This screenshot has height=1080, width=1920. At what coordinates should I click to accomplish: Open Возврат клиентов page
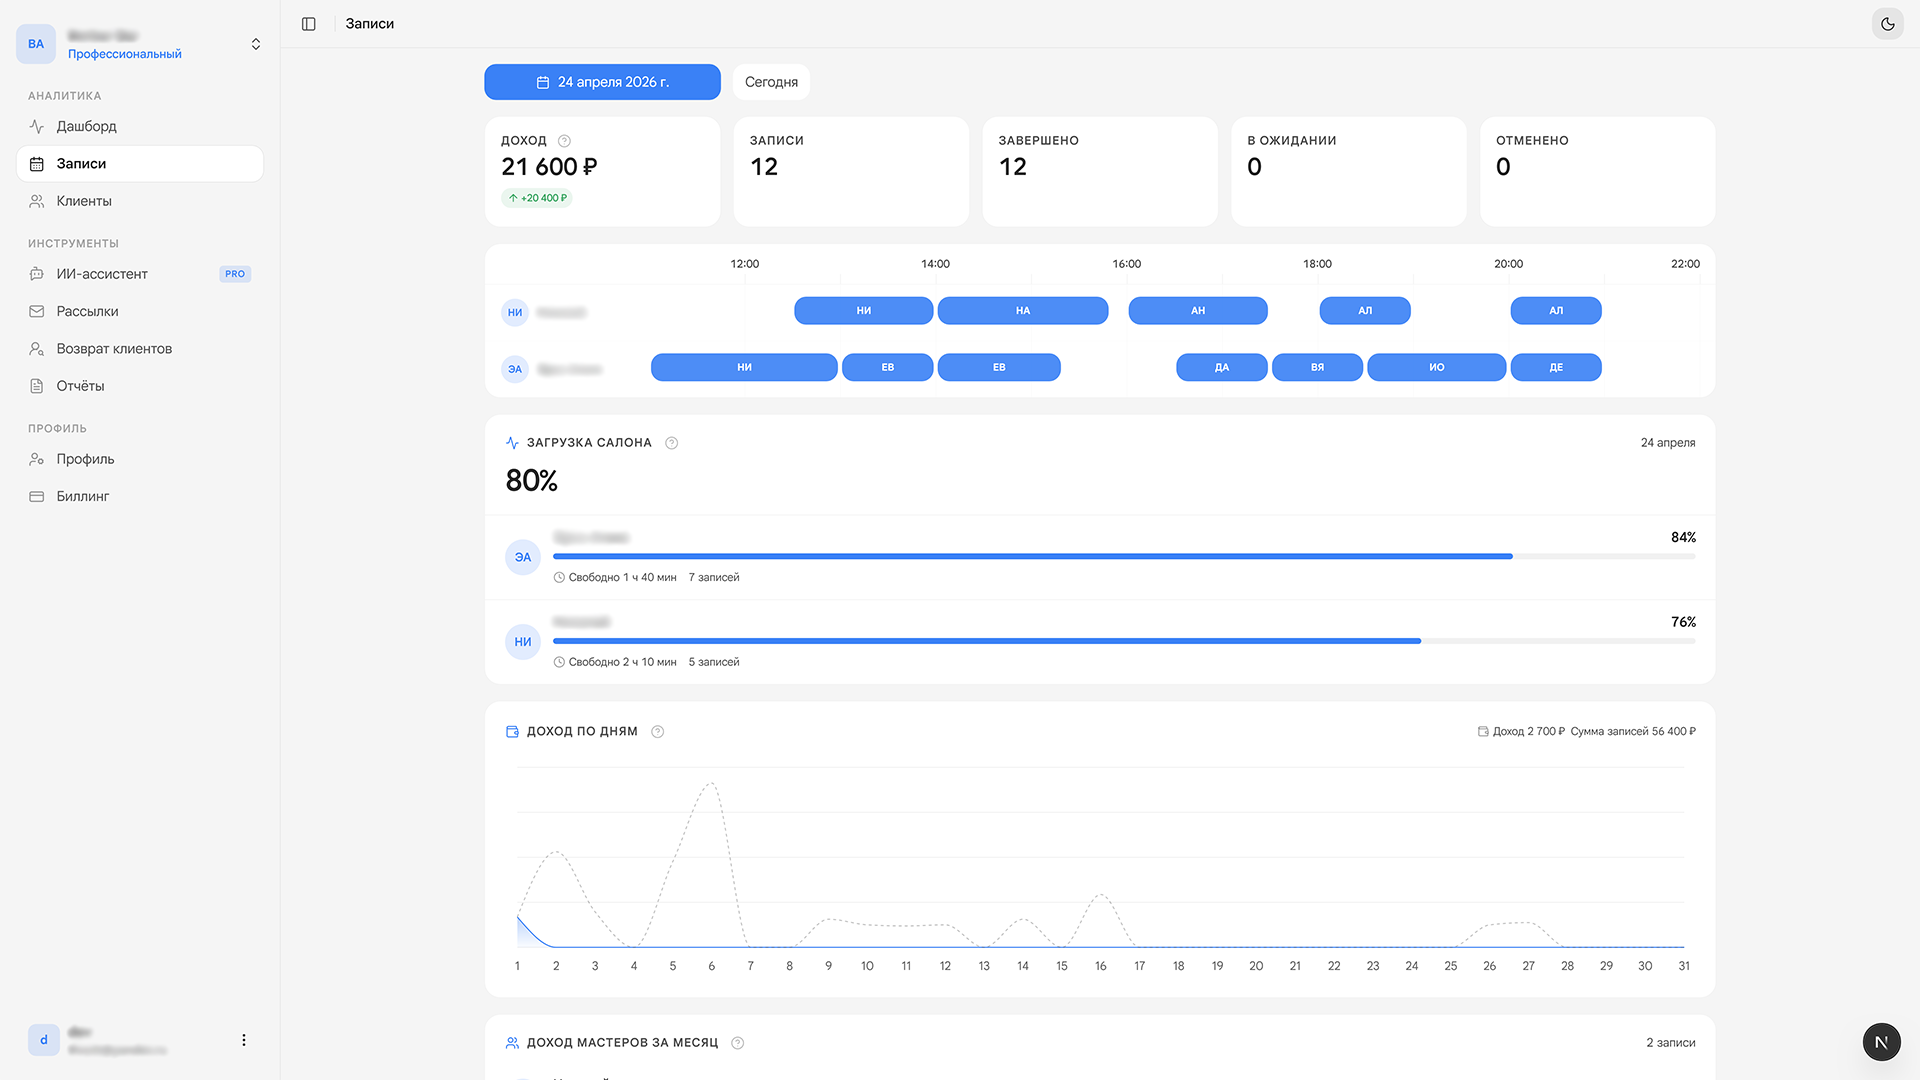click(140, 349)
